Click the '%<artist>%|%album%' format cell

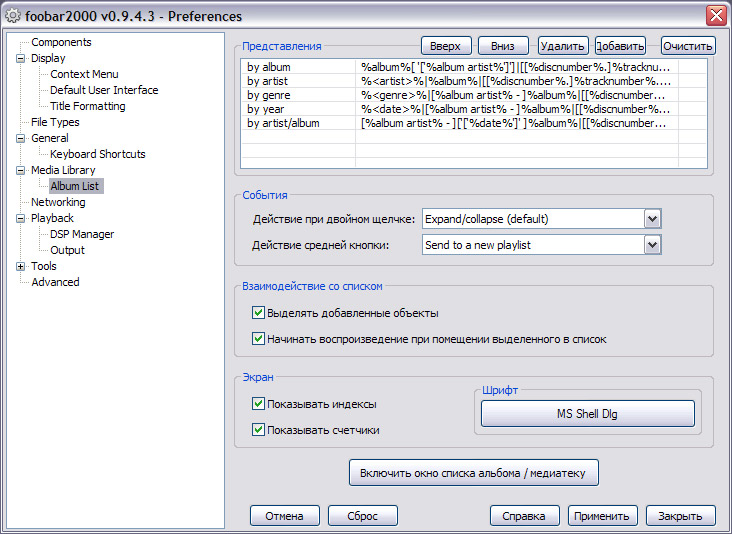[516, 81]
